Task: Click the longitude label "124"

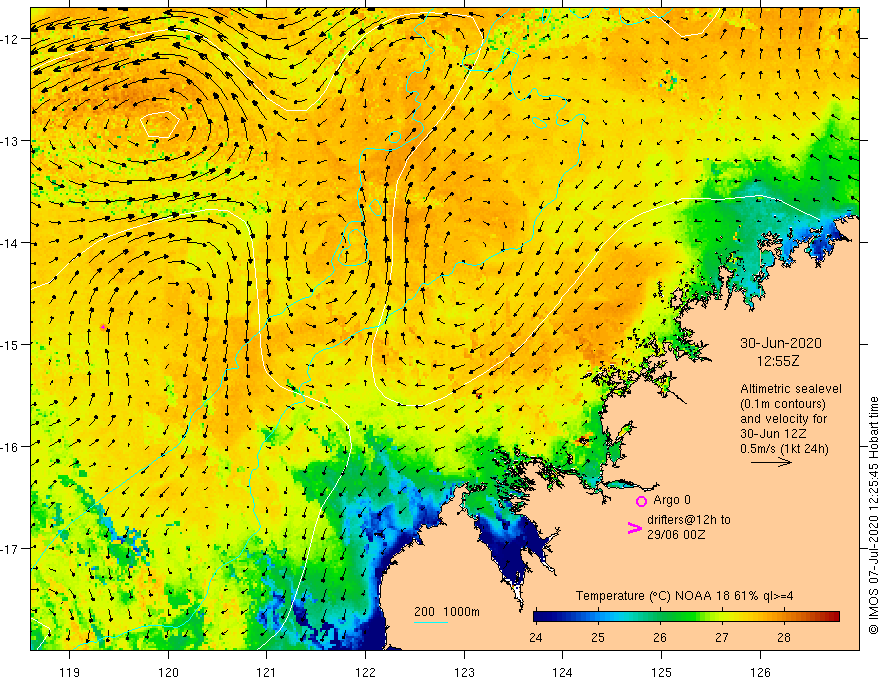Action: pyautogui.click(x=563, y=672)
